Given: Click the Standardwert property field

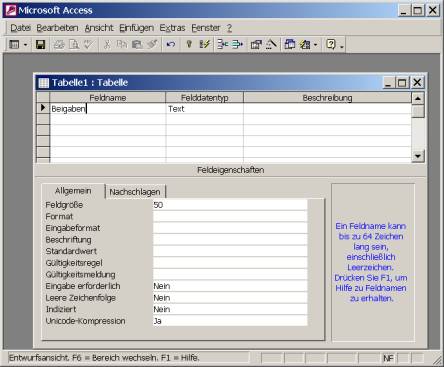Looking at the screenshot, I should coord(230,251).
